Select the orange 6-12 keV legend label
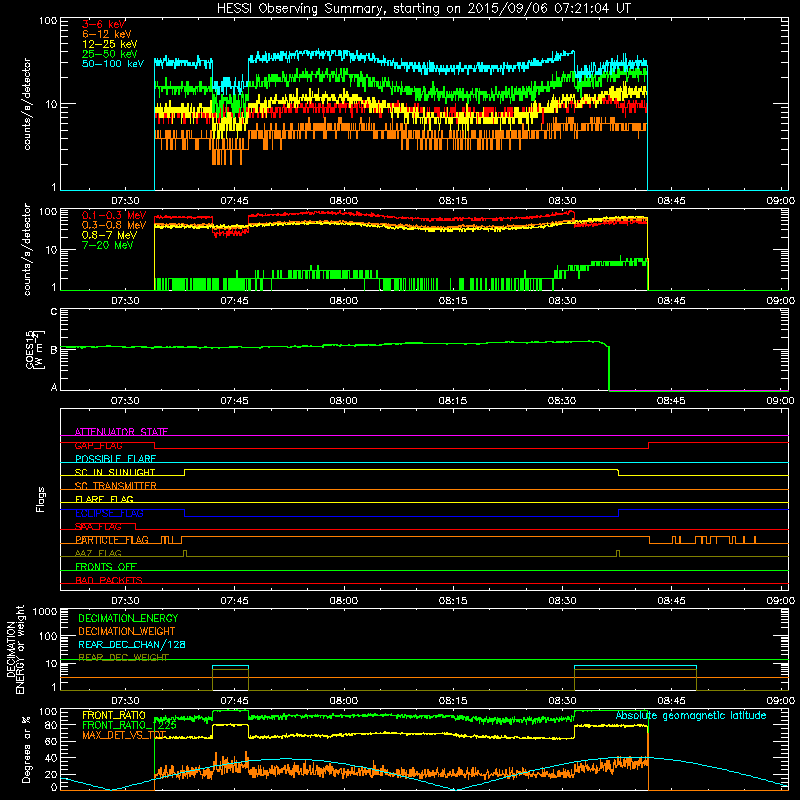 click(x=106, y=34)
